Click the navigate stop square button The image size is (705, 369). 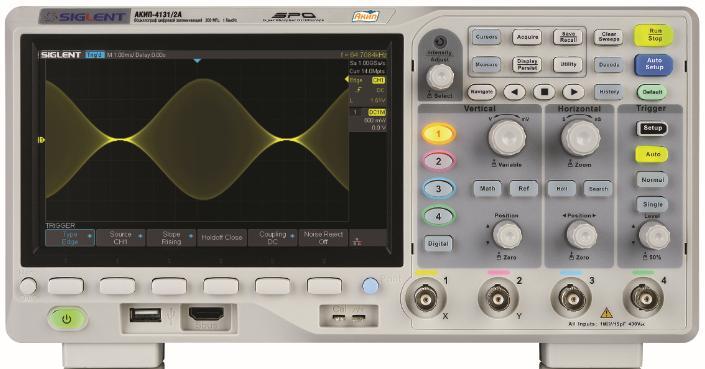pyautogui.click(x=544, y=92)
